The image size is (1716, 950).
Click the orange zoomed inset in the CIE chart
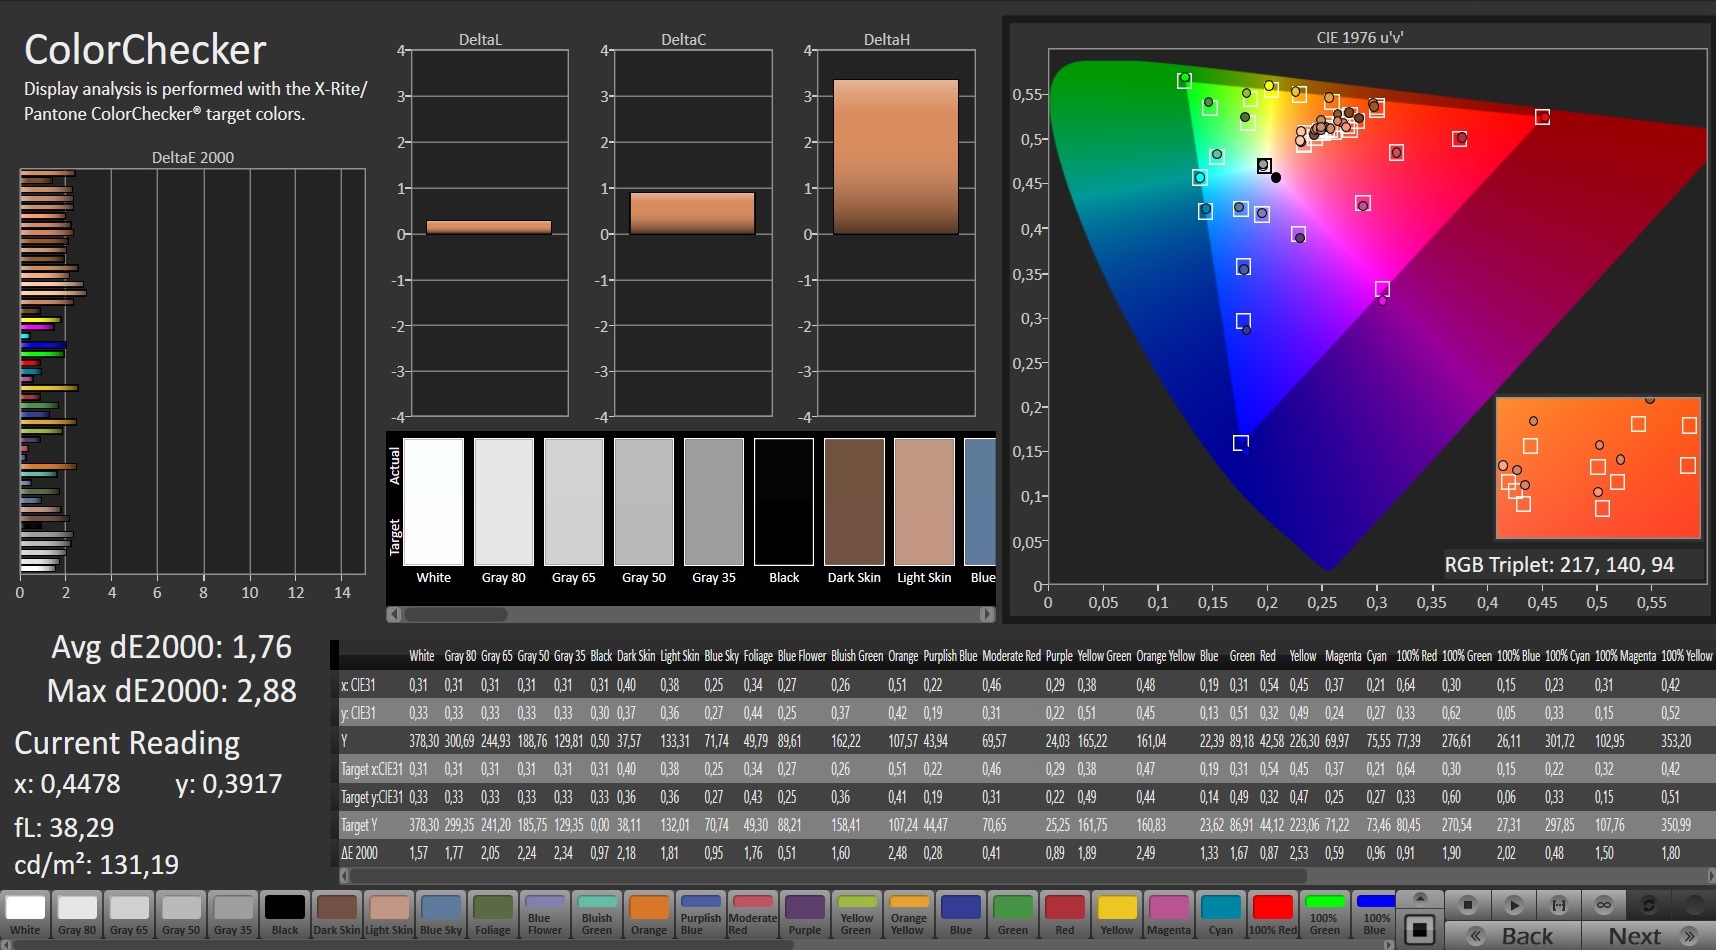1597,467
